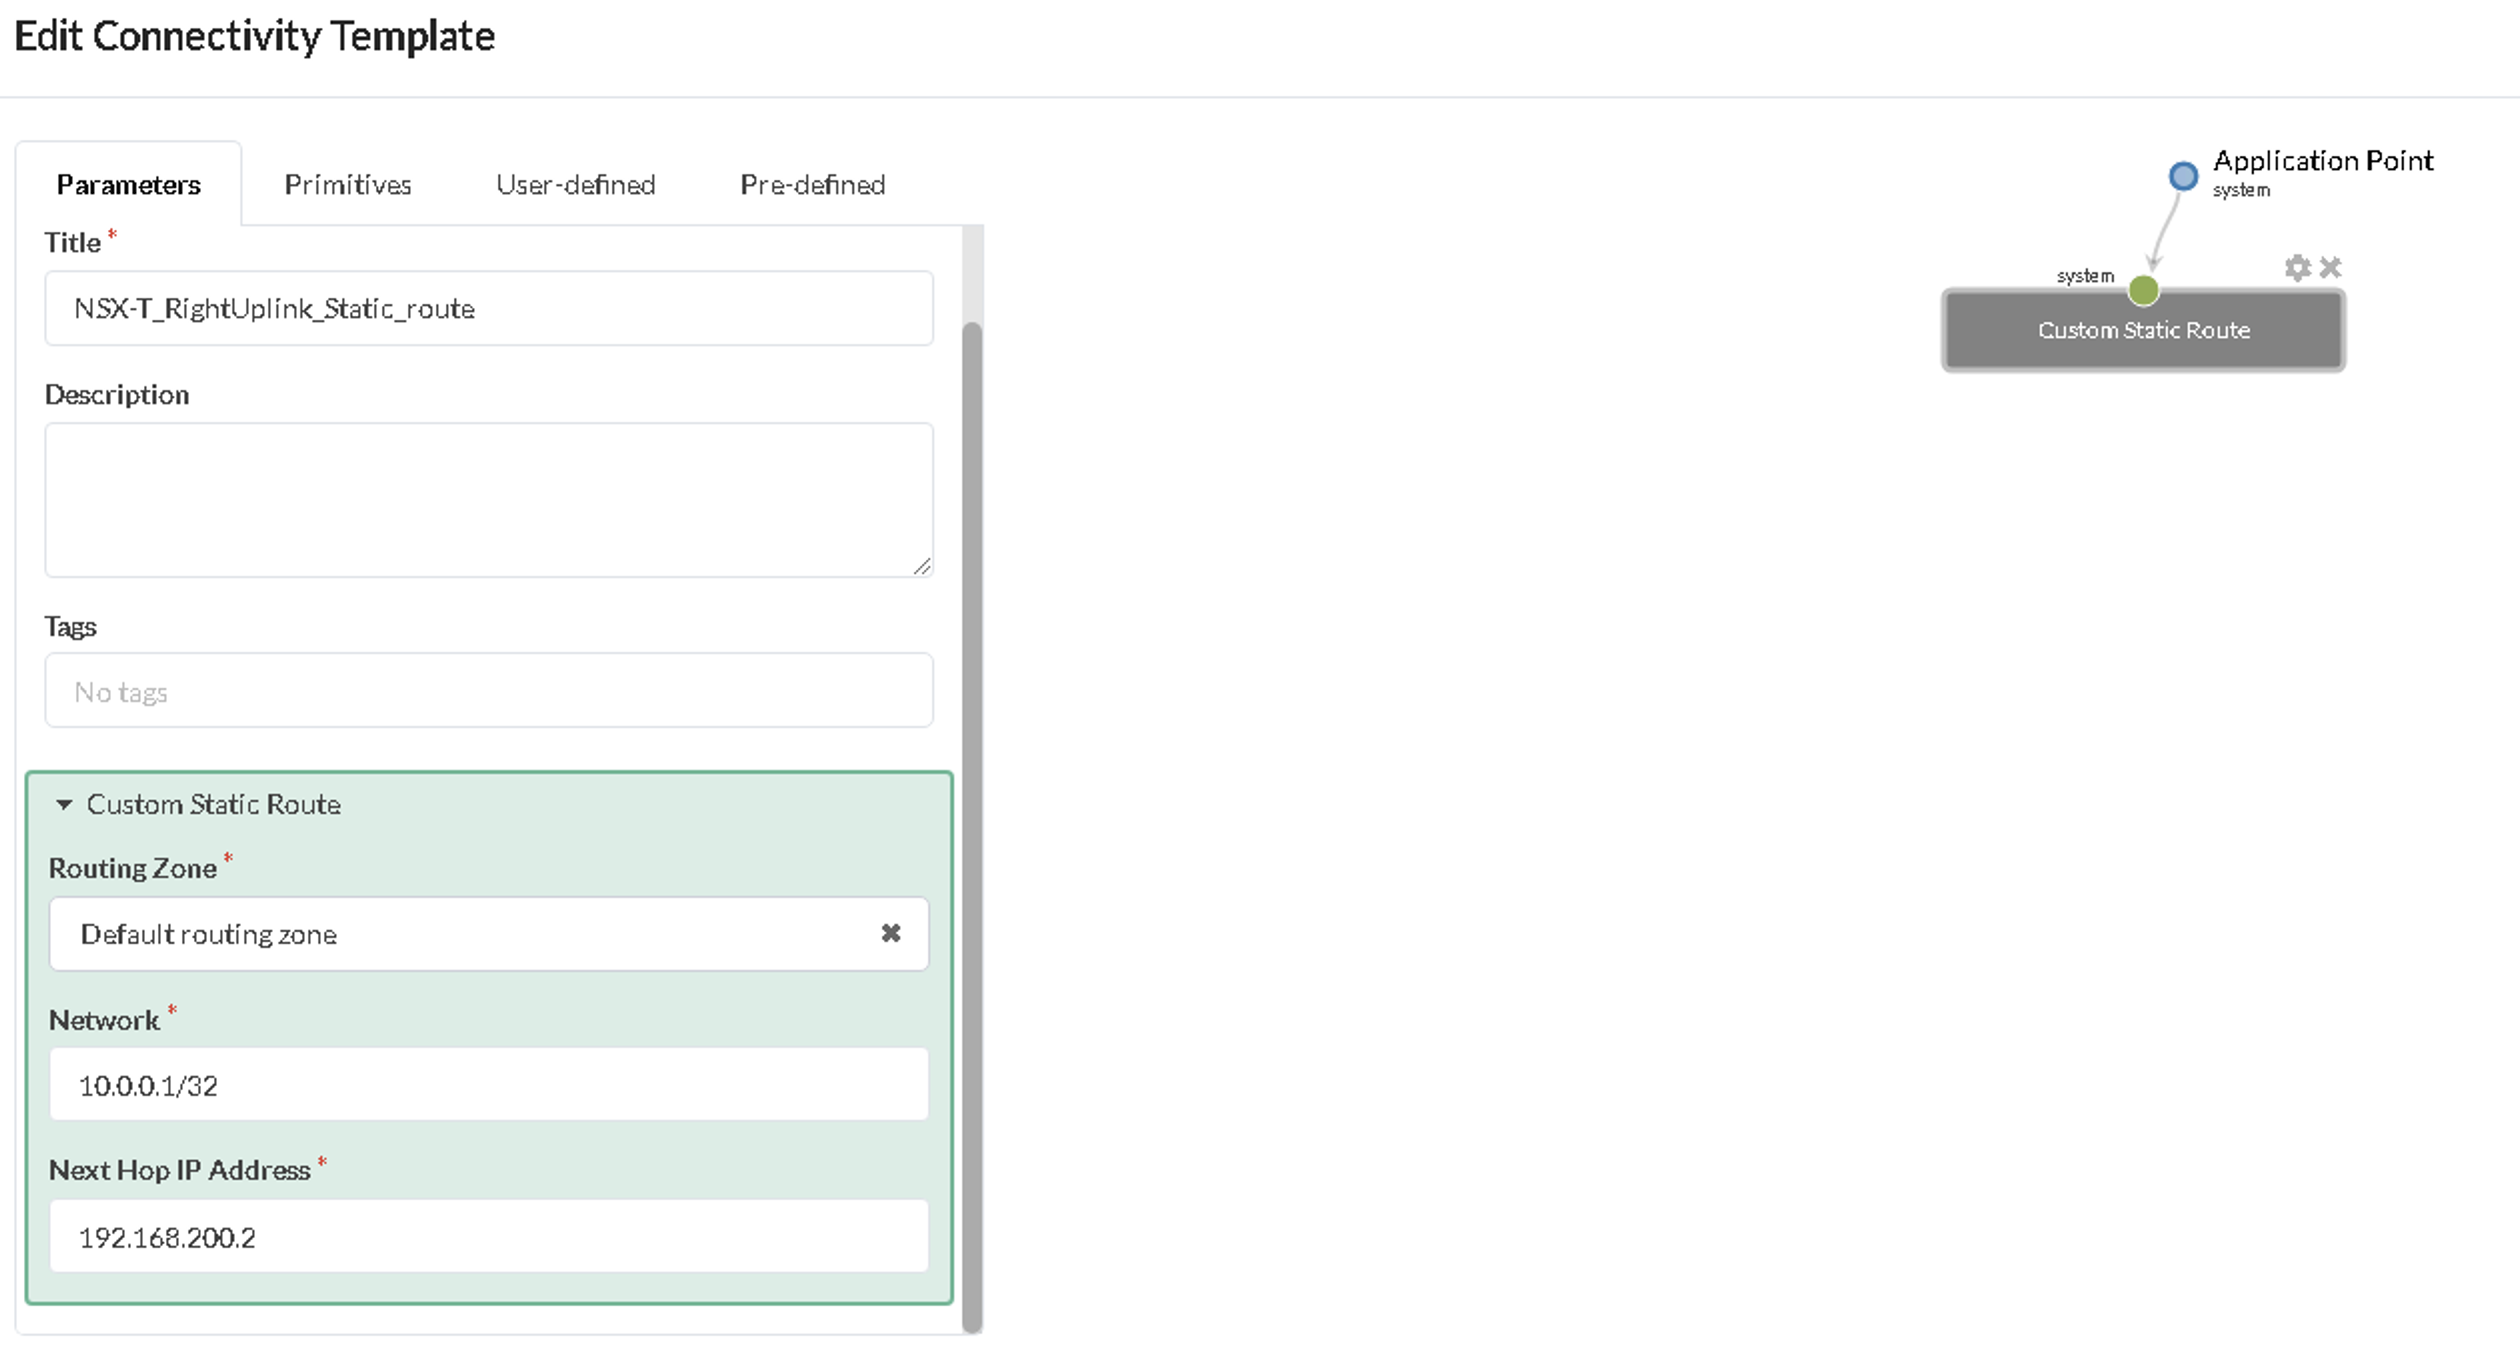Viewport: 2520px width, 1350px height.
Task: Switch to the Primitives tab
Action: (348, 185)
